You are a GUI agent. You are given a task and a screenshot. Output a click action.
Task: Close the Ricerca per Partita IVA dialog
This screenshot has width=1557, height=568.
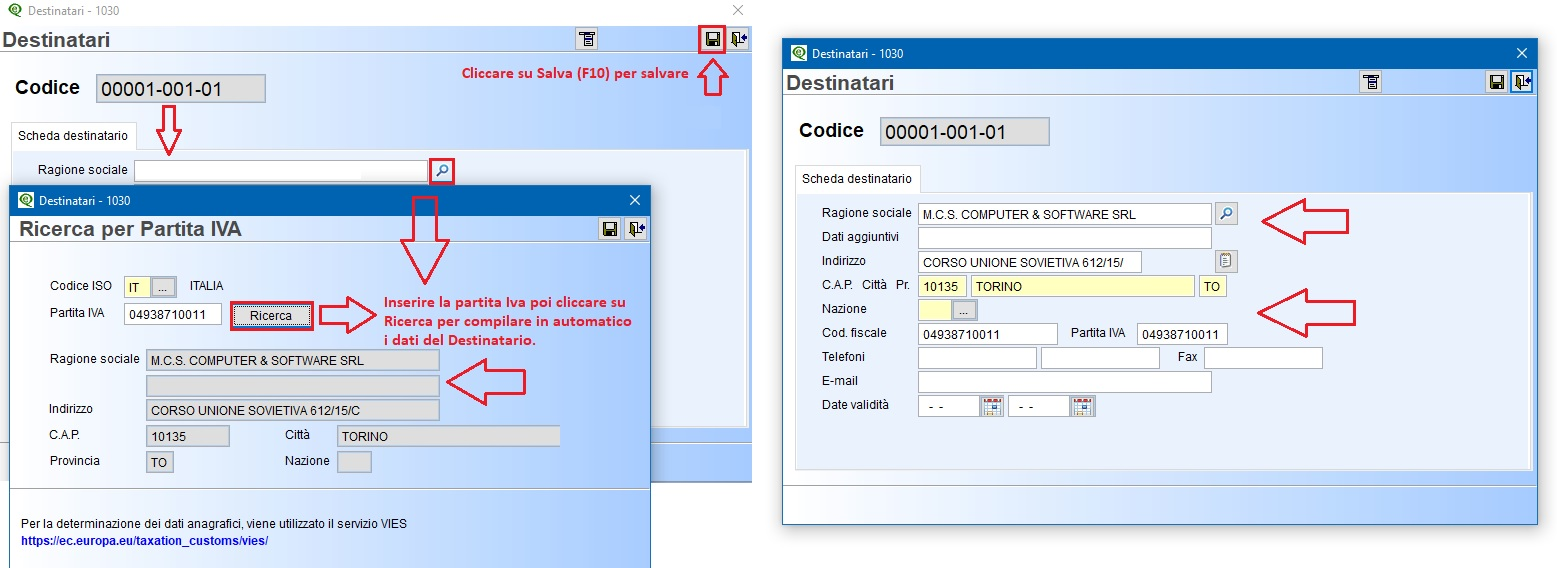(x=634, y=200)
